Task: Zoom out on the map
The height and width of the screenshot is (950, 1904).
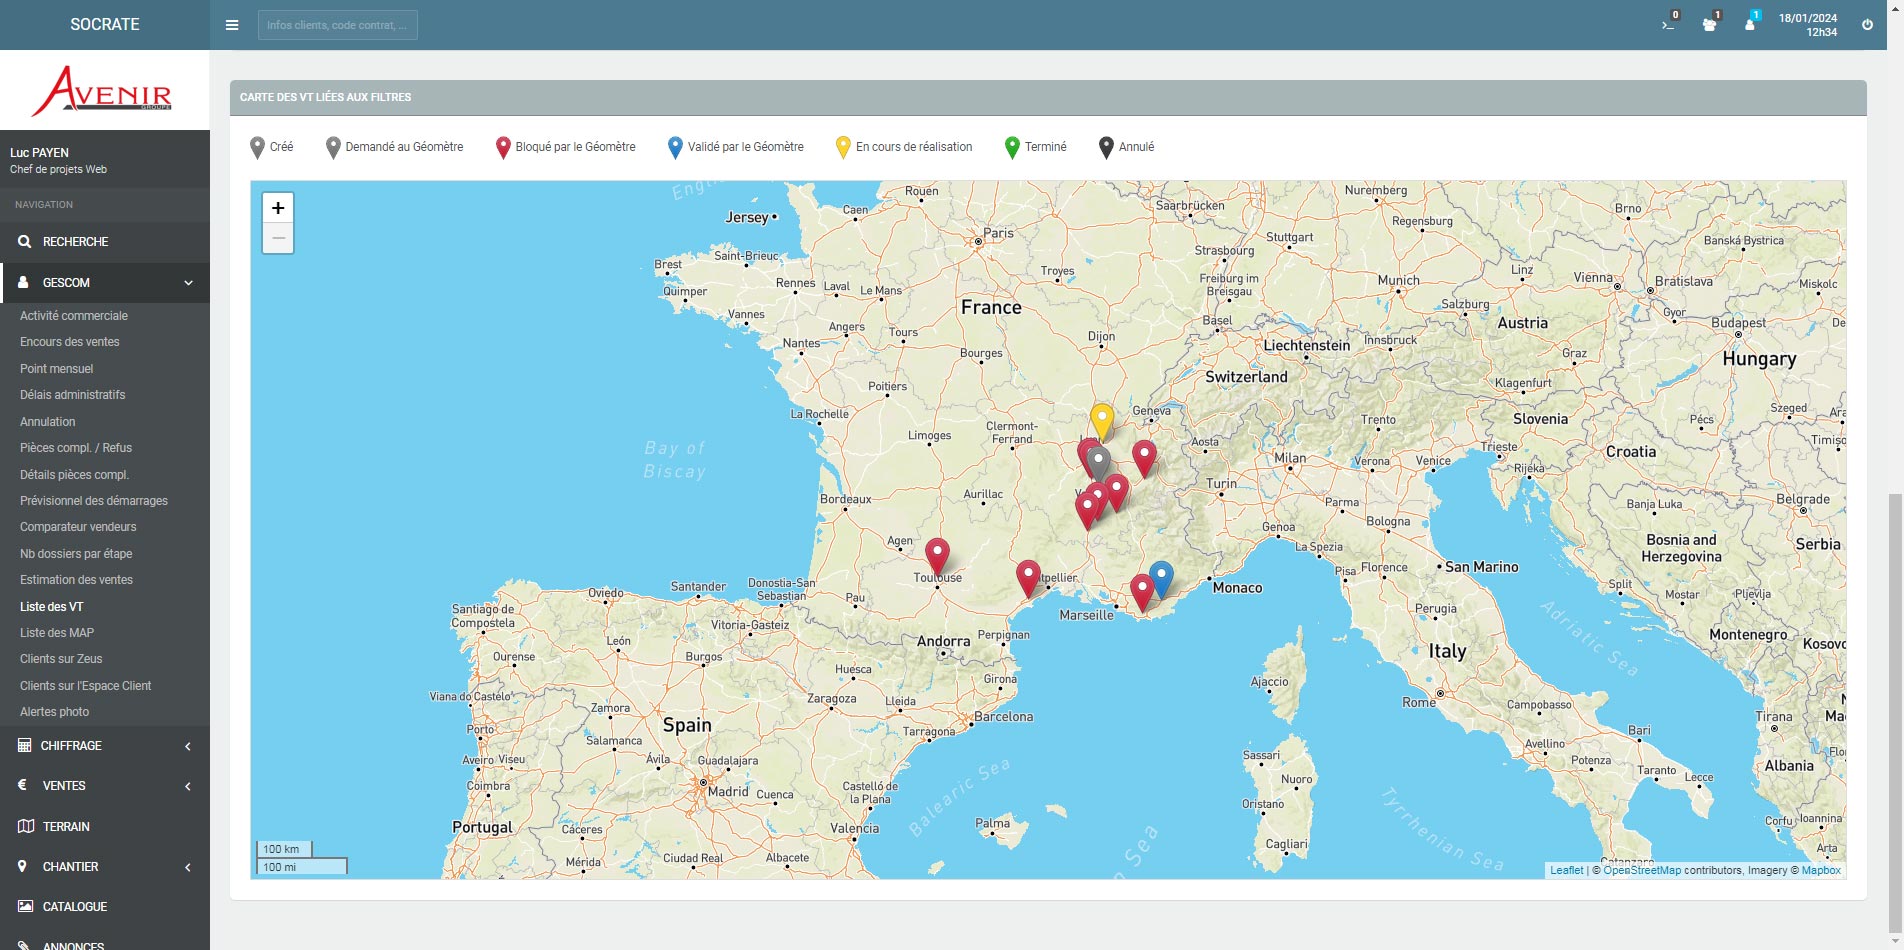Action: click(x=278, y=238)
